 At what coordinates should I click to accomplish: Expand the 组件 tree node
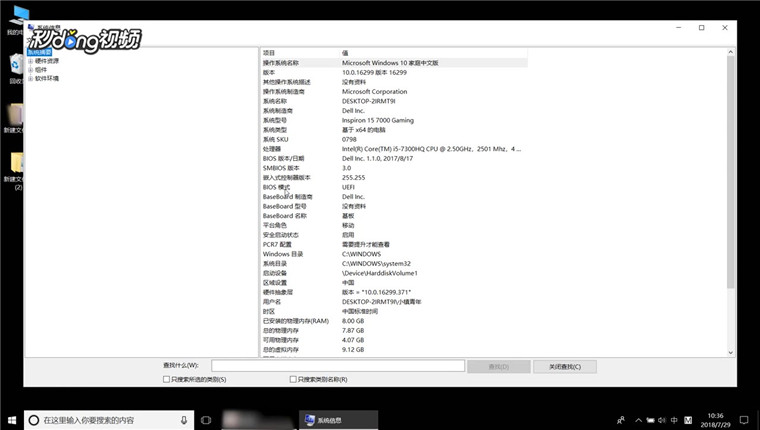point(30,70)
